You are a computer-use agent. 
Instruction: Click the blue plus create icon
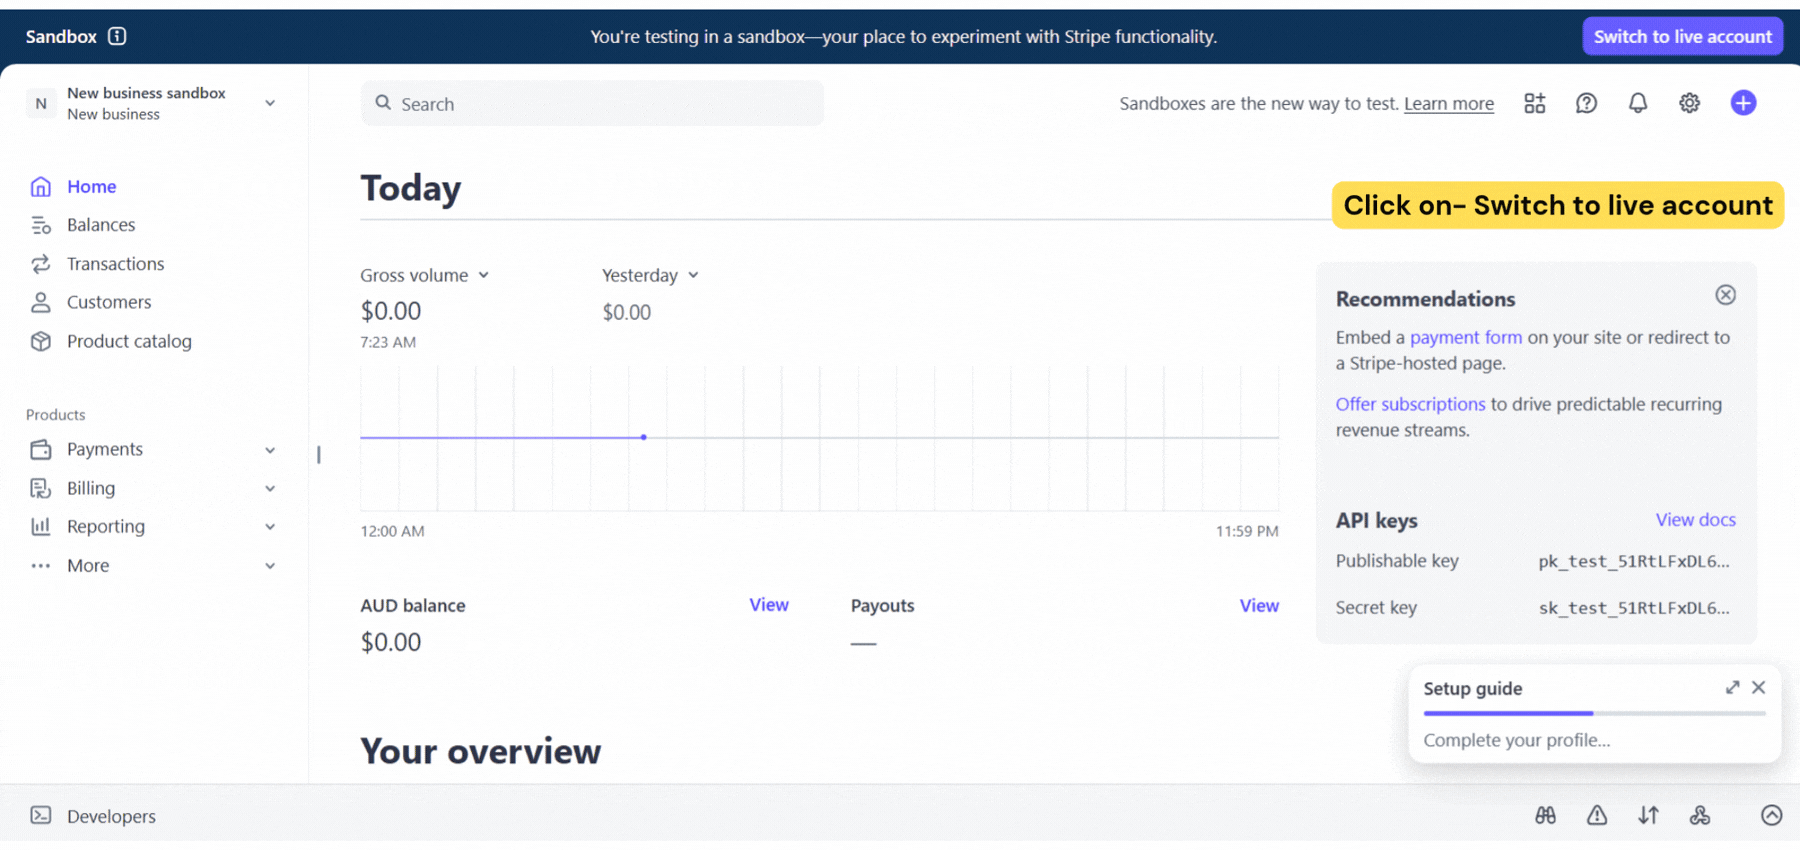click(x=1743, y=103)
